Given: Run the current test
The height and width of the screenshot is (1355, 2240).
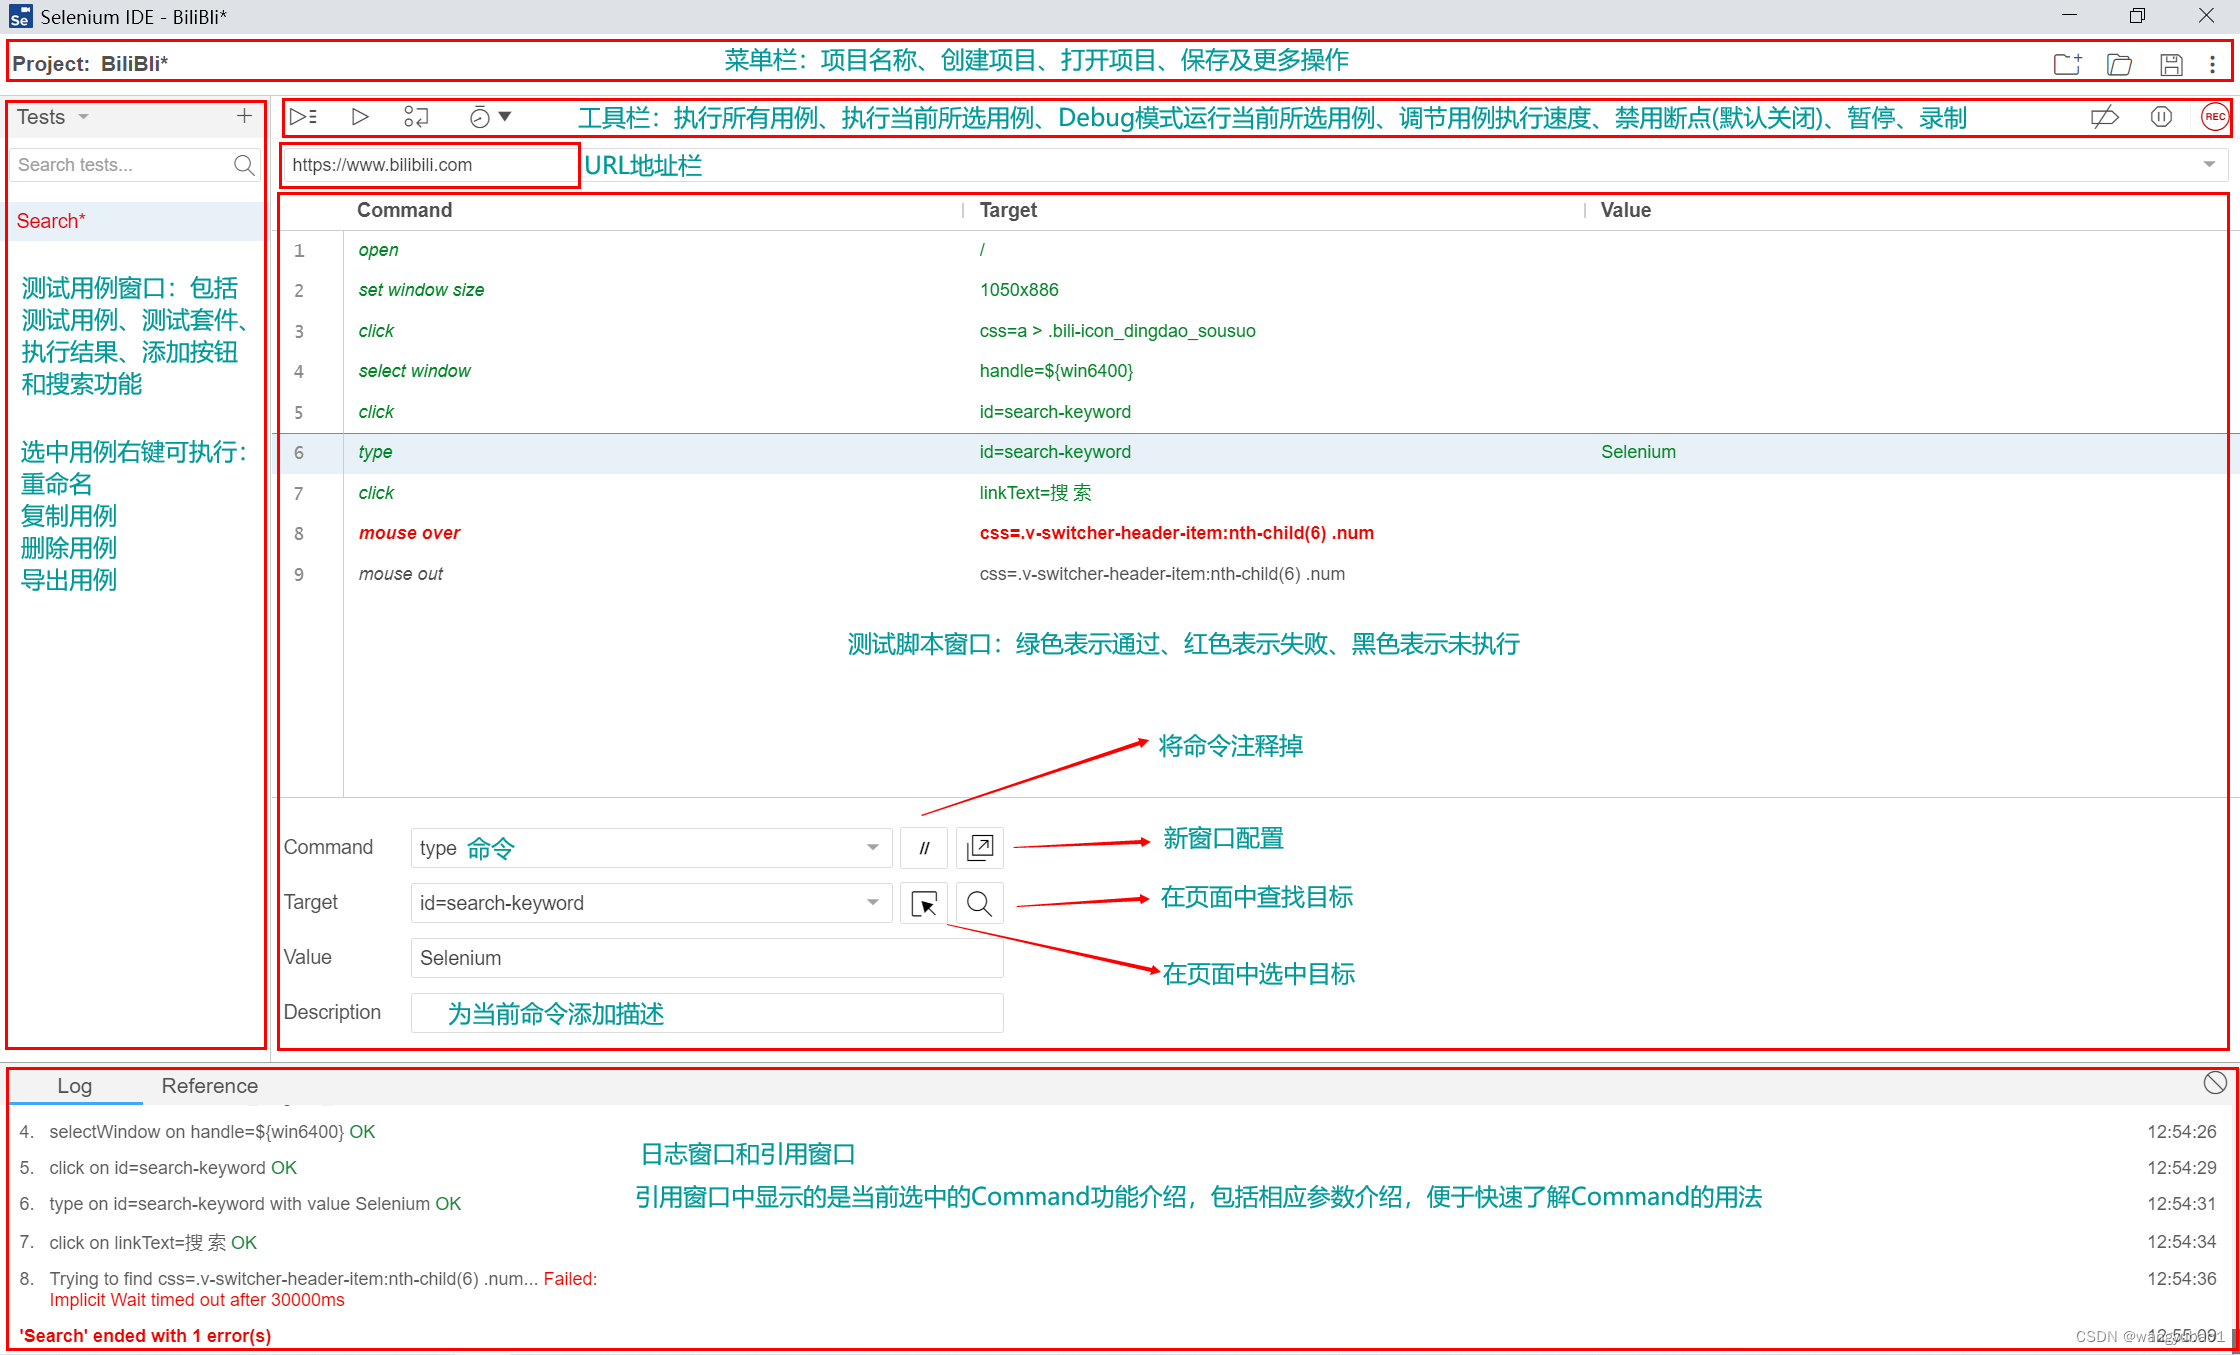Looking at the screenshot, I should click(360, 117).
